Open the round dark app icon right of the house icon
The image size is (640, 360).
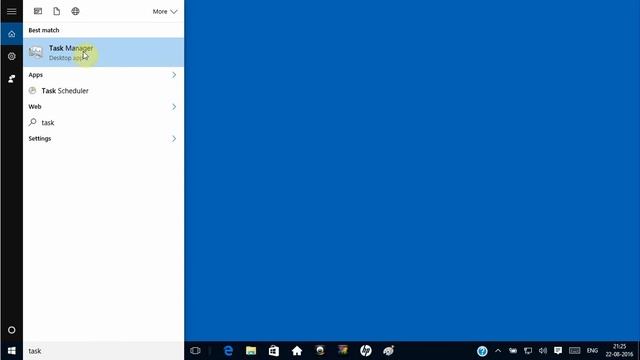[x=320, y=350]
